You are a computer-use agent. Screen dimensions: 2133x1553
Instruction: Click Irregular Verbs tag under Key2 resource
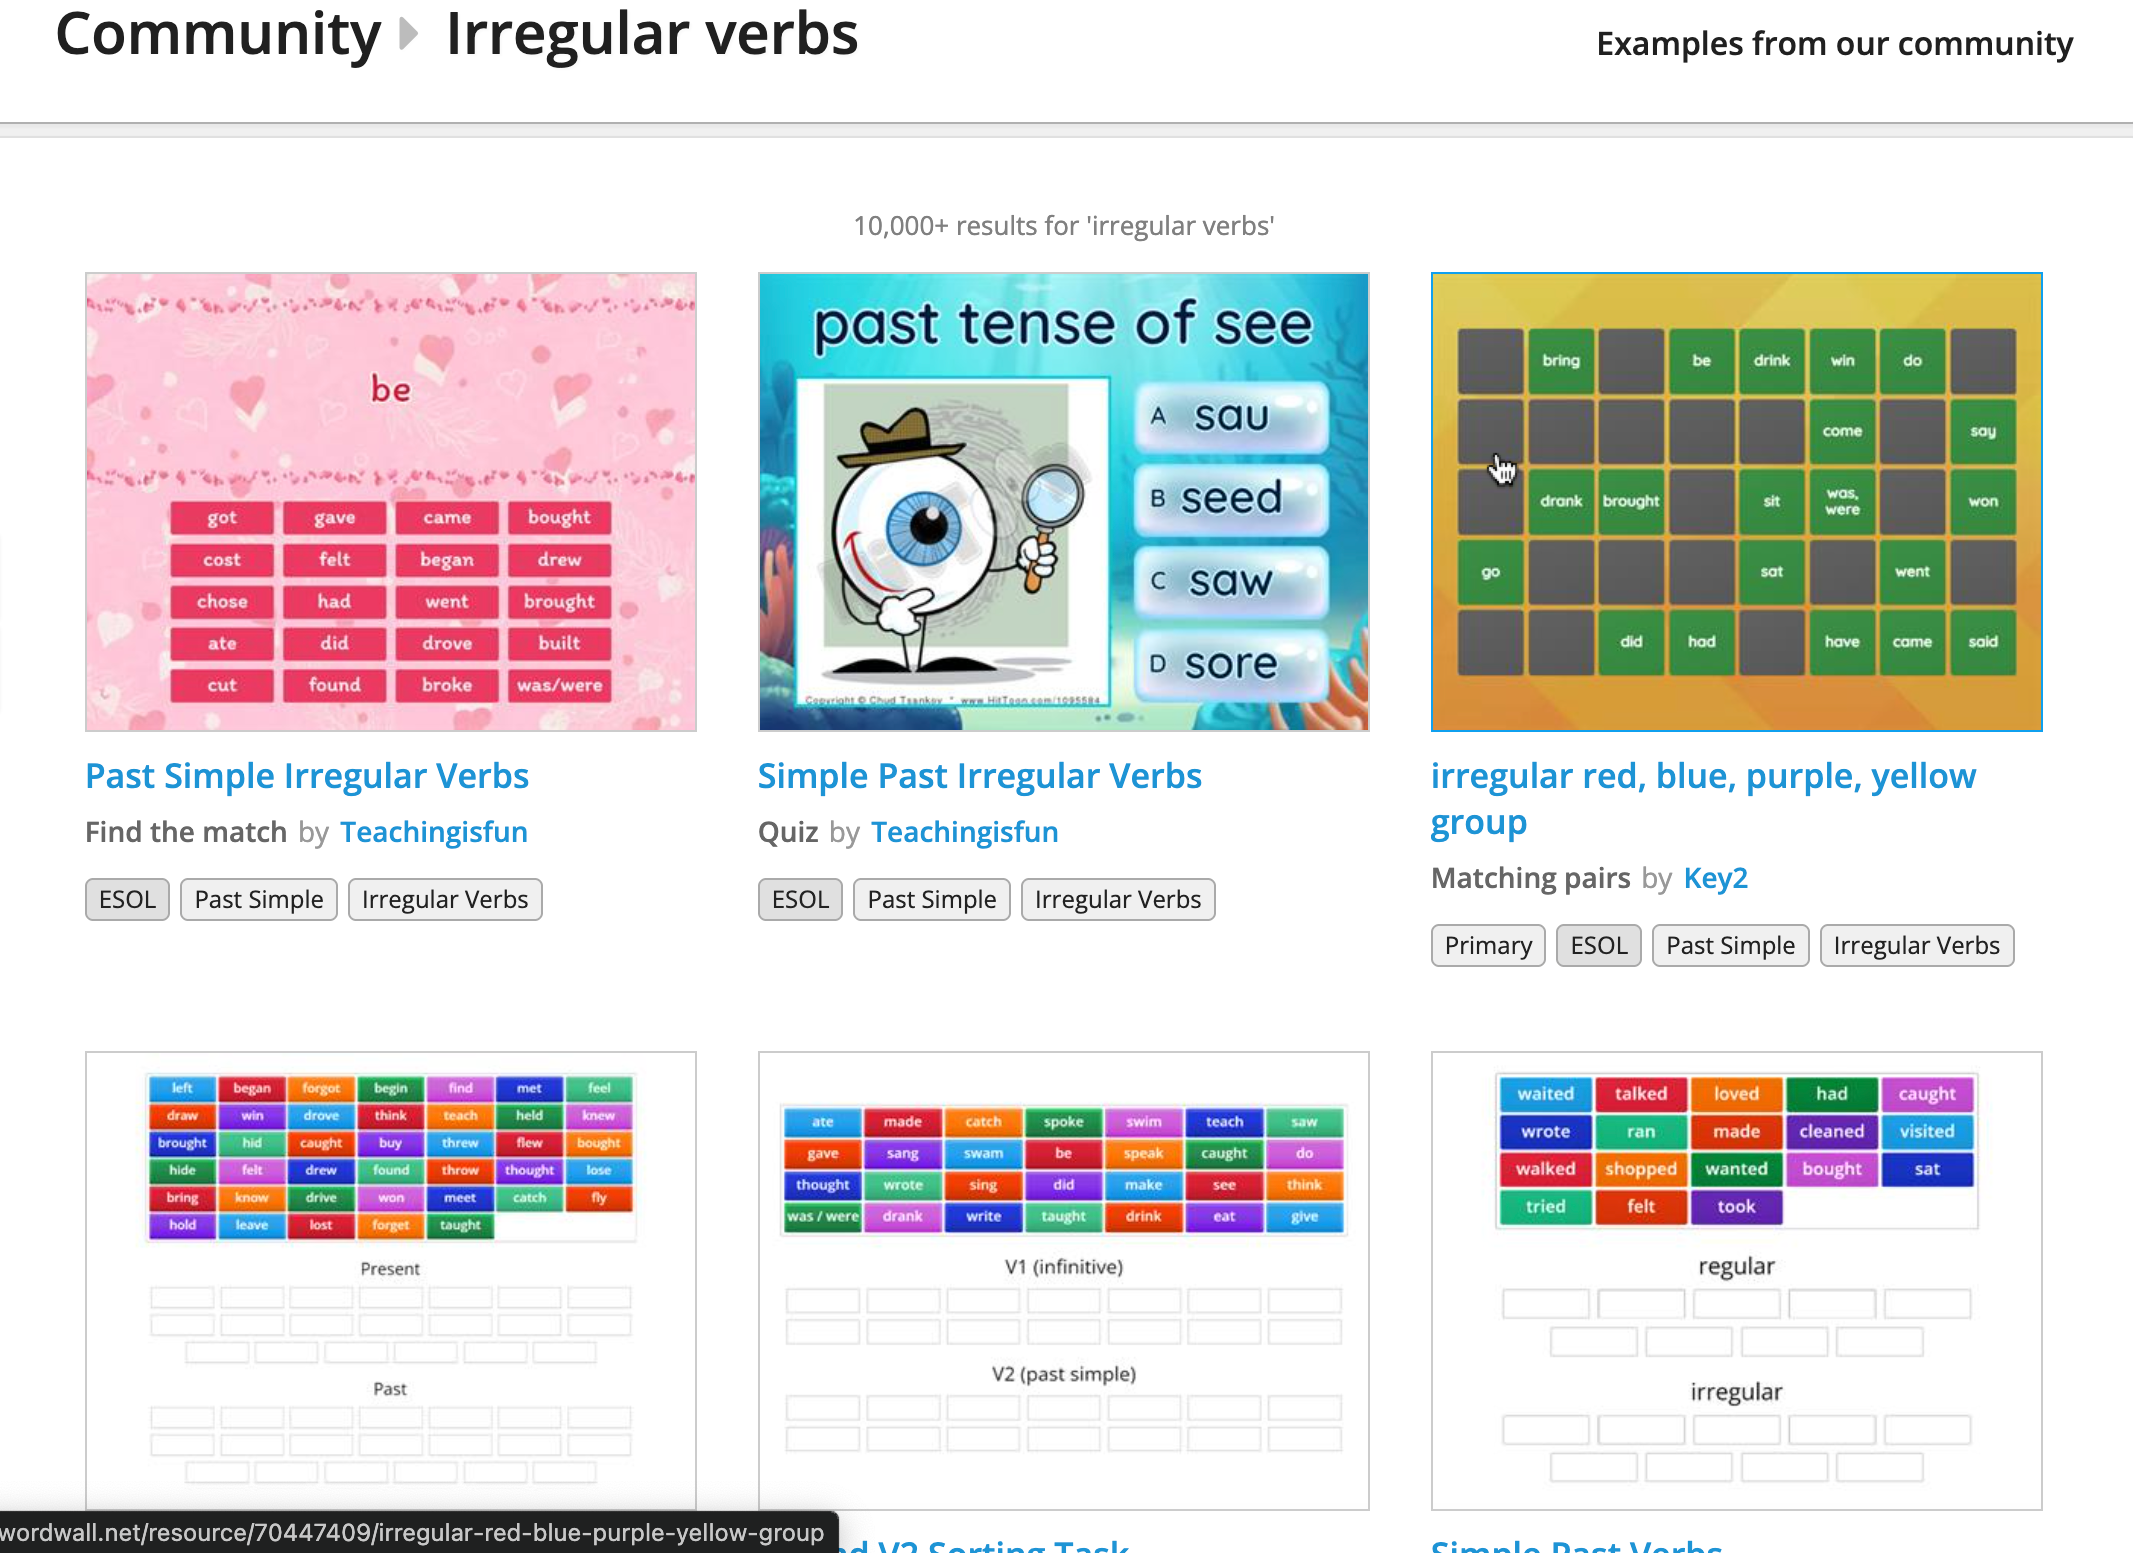click(1916, 945)
